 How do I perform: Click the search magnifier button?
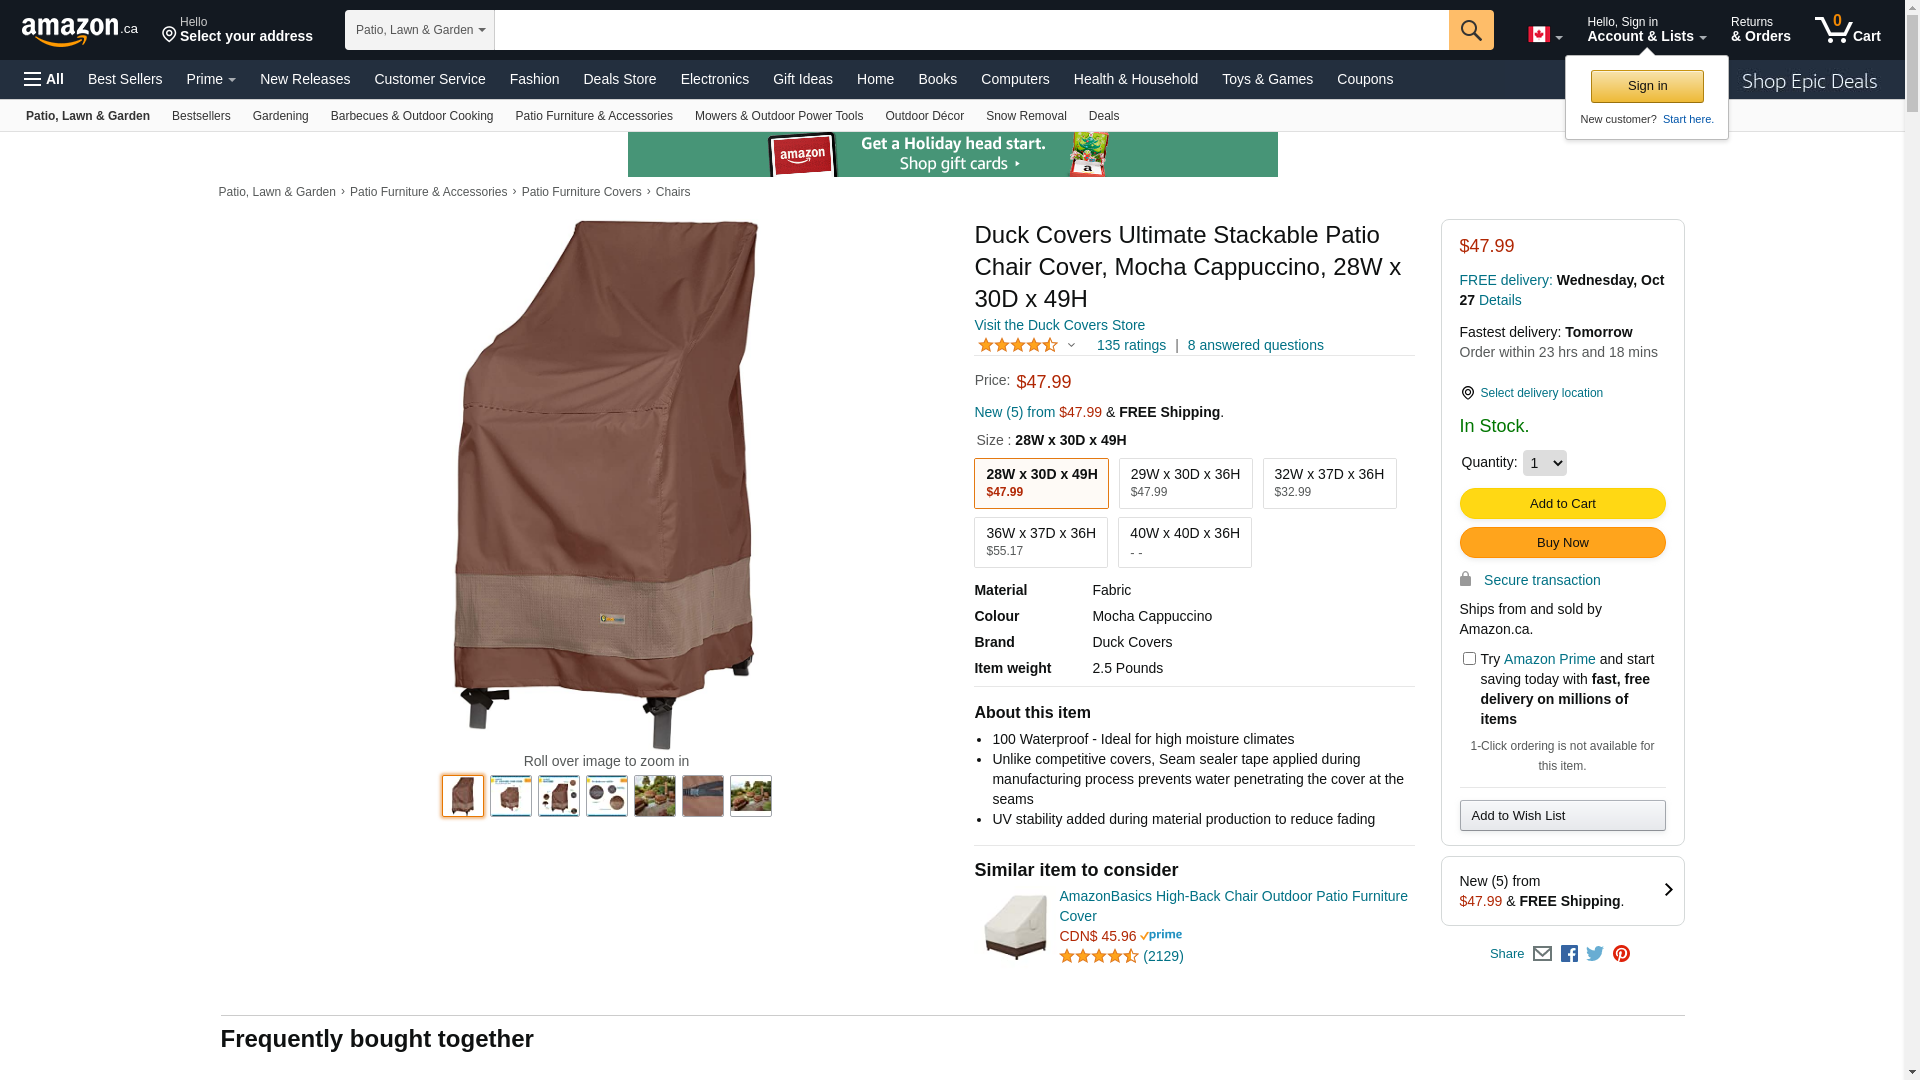point(1471,30)
